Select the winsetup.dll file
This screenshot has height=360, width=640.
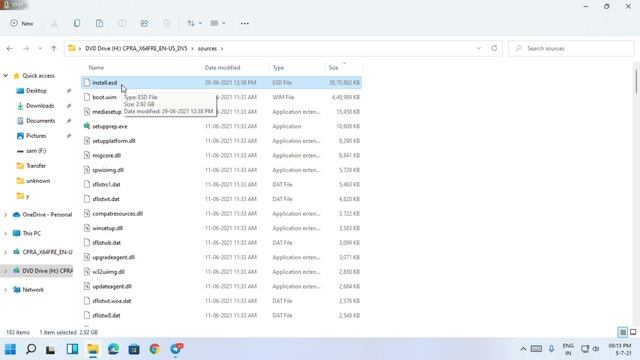[x=107, y=228]
